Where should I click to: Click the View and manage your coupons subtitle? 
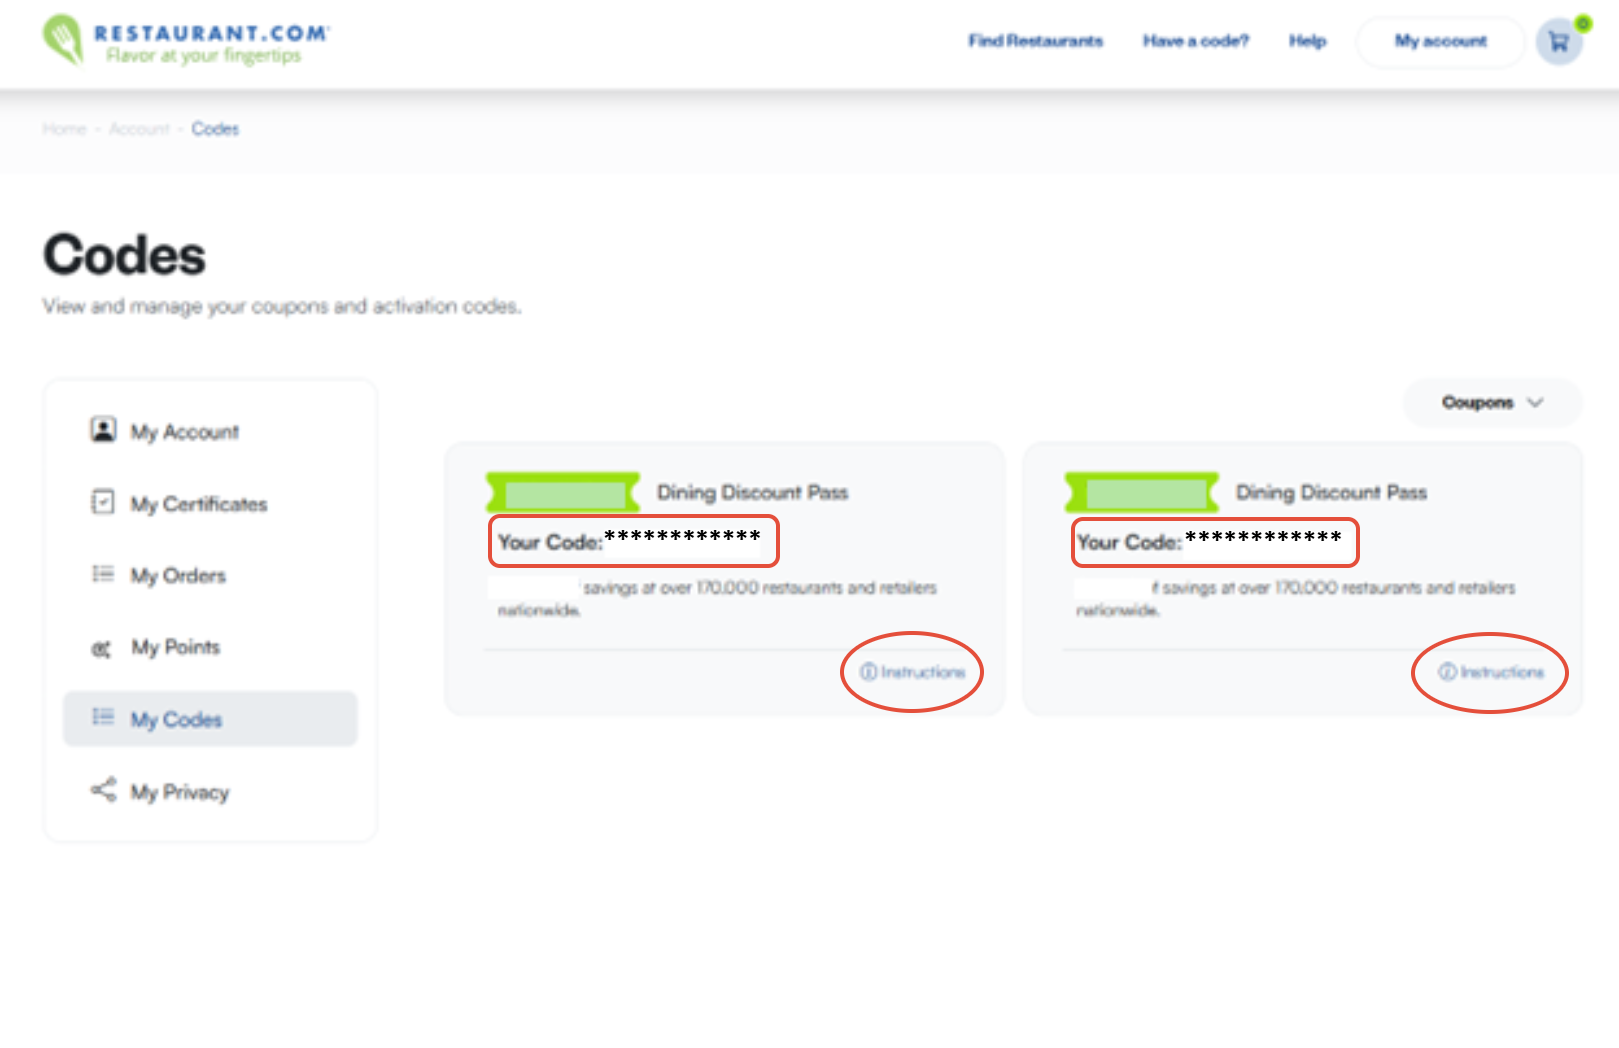281,307
